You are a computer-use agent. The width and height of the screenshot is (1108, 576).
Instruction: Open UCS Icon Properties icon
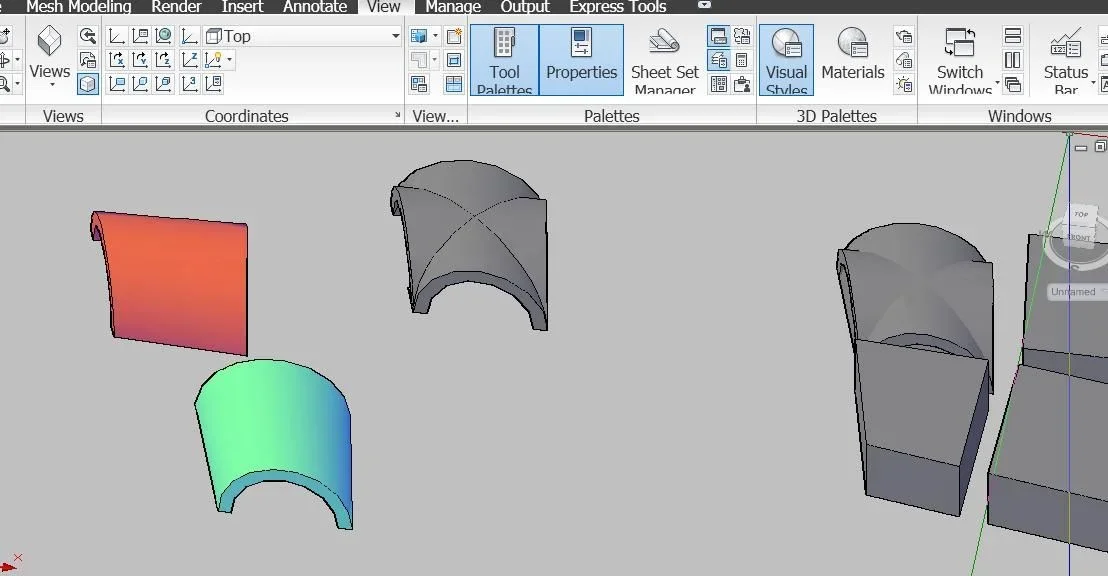click(x=213, y=84)
